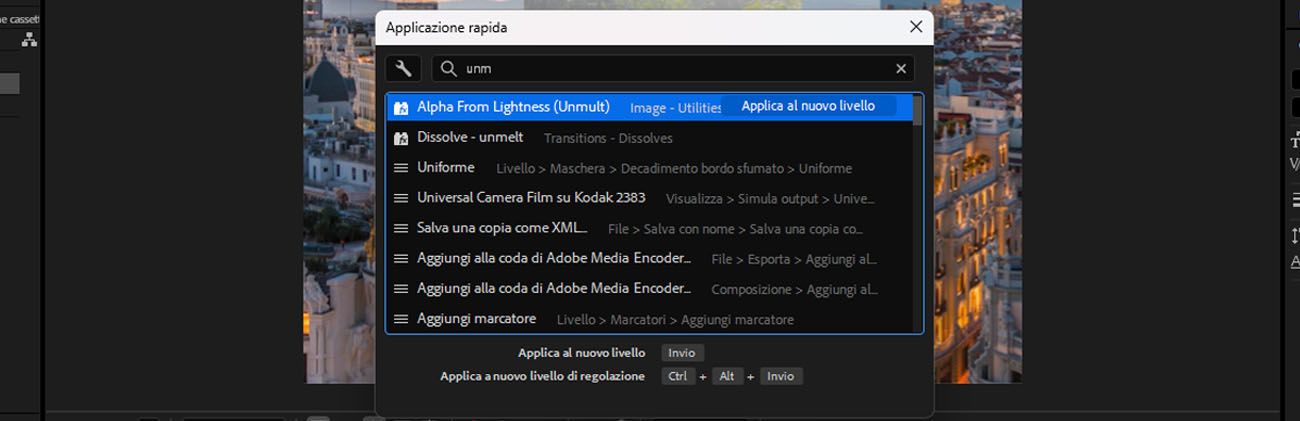
Task: Click the Ctrl key hint badge
Action: (x=678, y=376)
